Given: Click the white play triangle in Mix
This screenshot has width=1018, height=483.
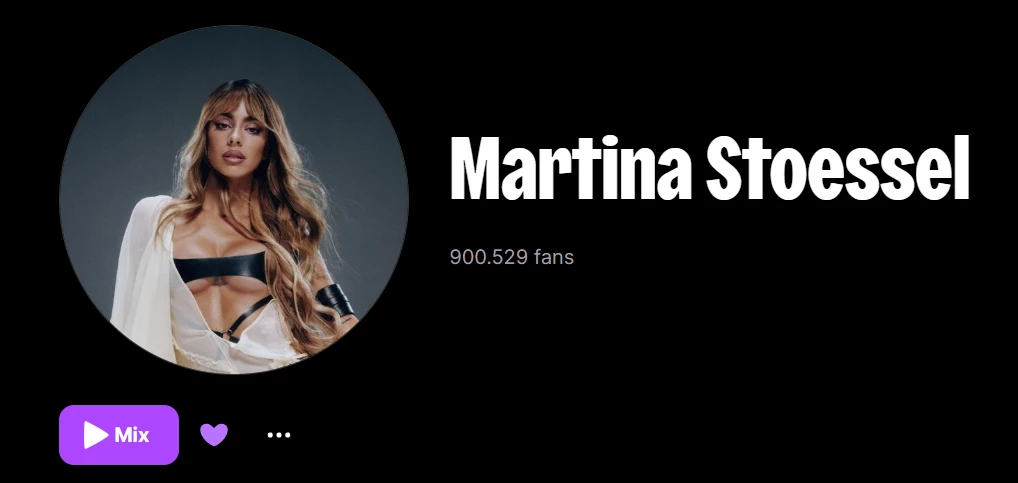Looking at the screenshot, I should click(x=95, y=435).
